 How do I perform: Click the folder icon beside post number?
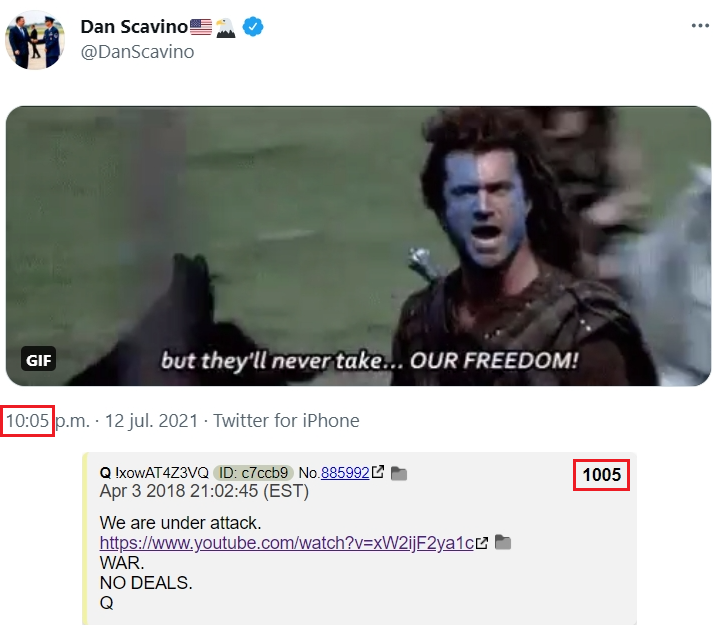[x=399, y=473]
